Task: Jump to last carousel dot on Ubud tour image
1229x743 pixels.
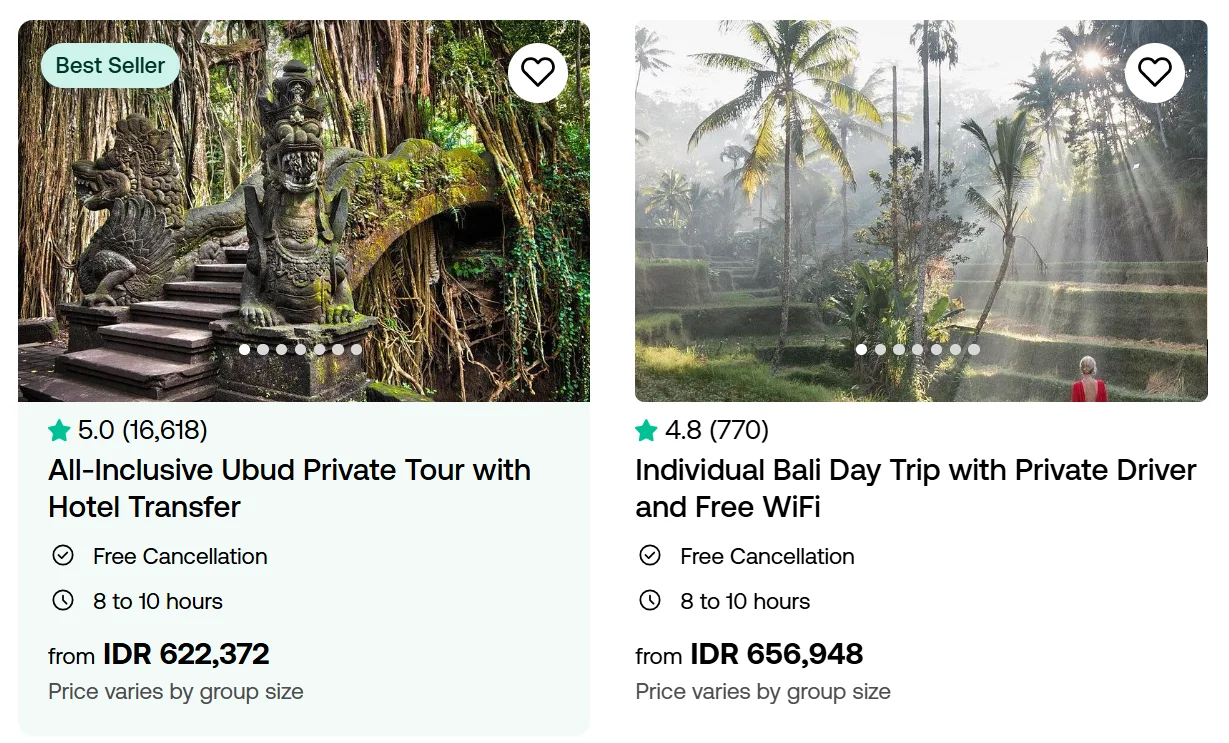Action: point(356,350)
